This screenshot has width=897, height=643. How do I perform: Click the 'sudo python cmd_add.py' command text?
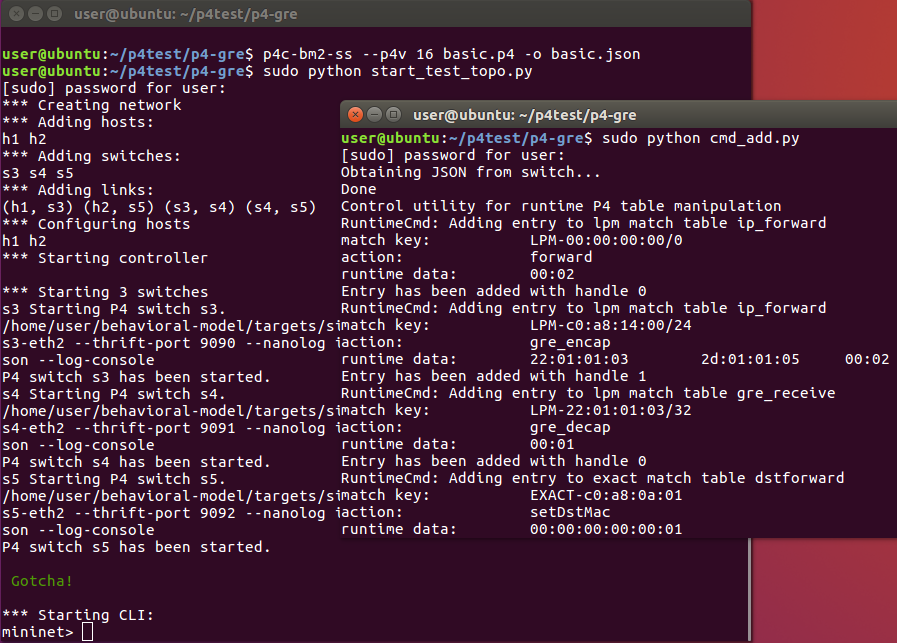coord(700,138)
